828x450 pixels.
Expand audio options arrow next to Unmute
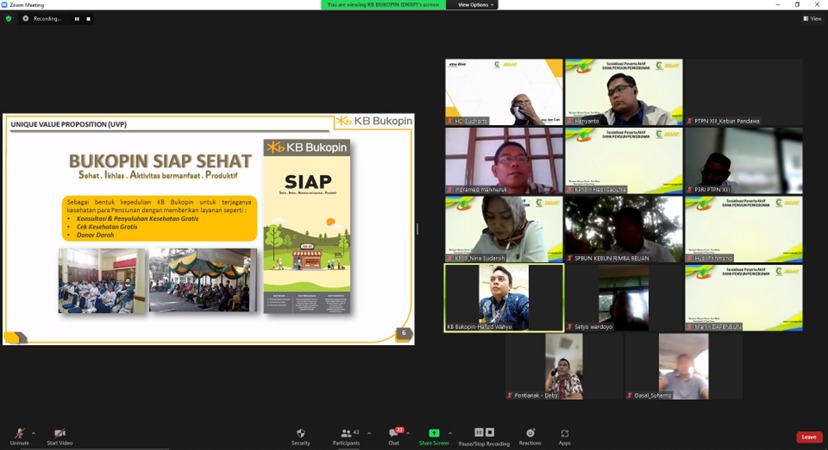[x=34, y=433]
